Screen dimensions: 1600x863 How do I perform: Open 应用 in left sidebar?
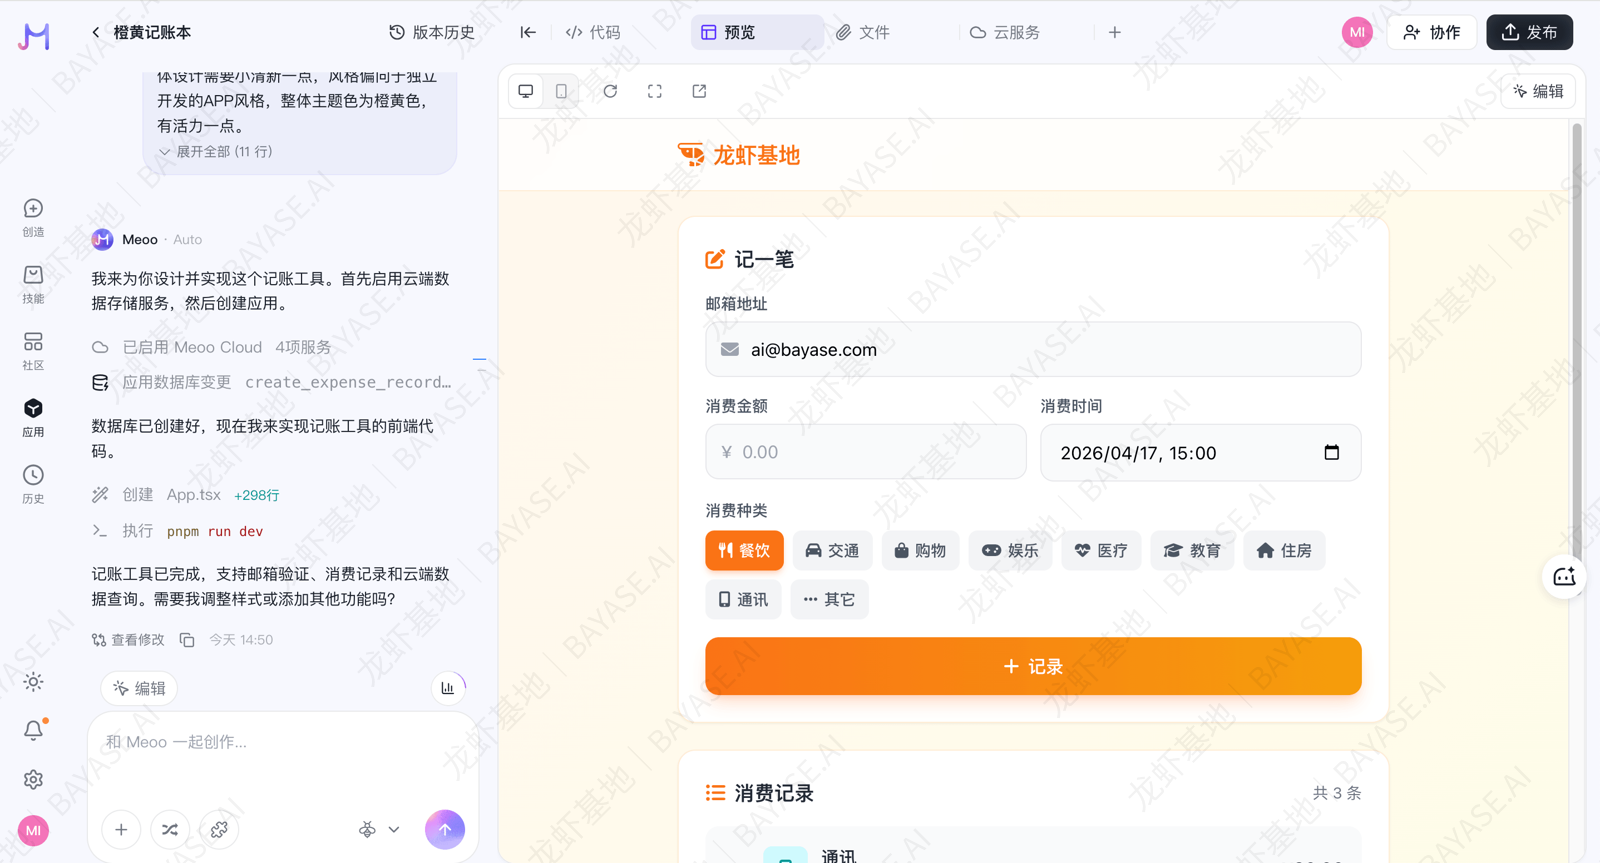point(33,417)
